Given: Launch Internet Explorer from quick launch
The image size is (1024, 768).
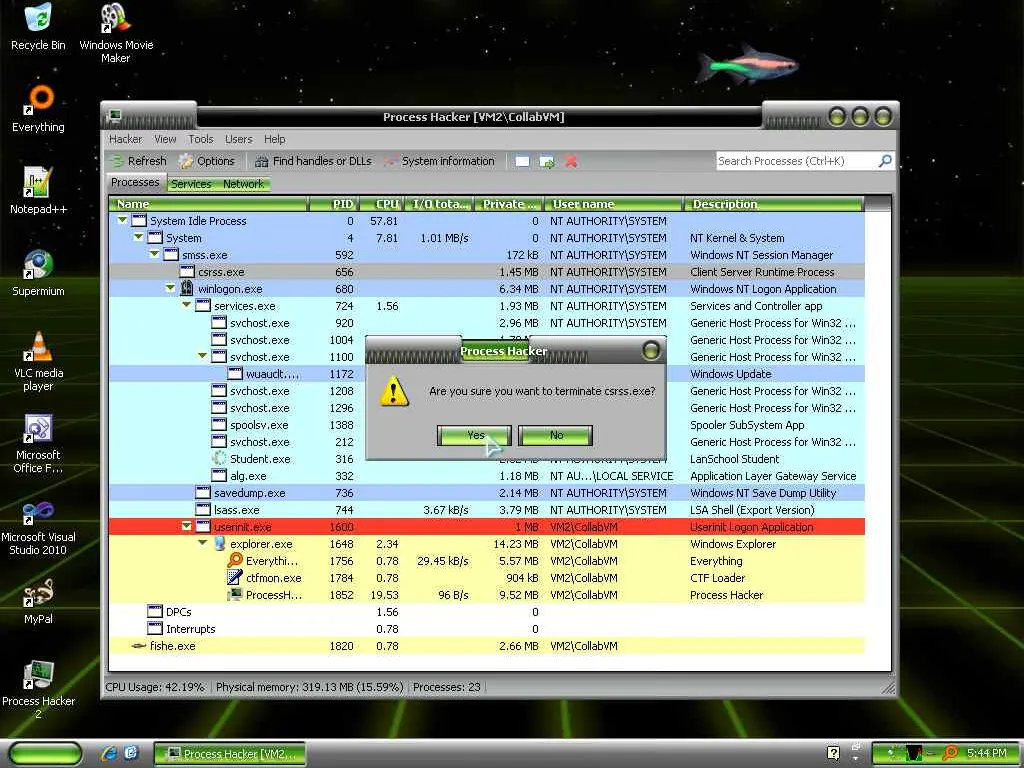Looking at the screenshot, I should [x=108, y=753].
